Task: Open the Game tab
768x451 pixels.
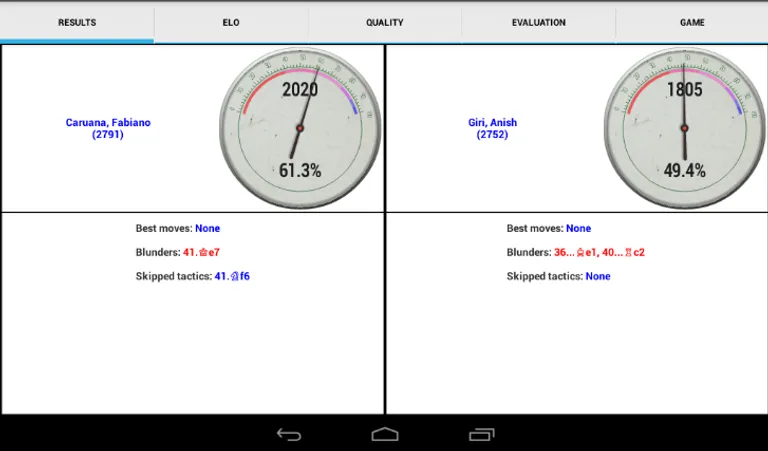Action: [692, 22]
